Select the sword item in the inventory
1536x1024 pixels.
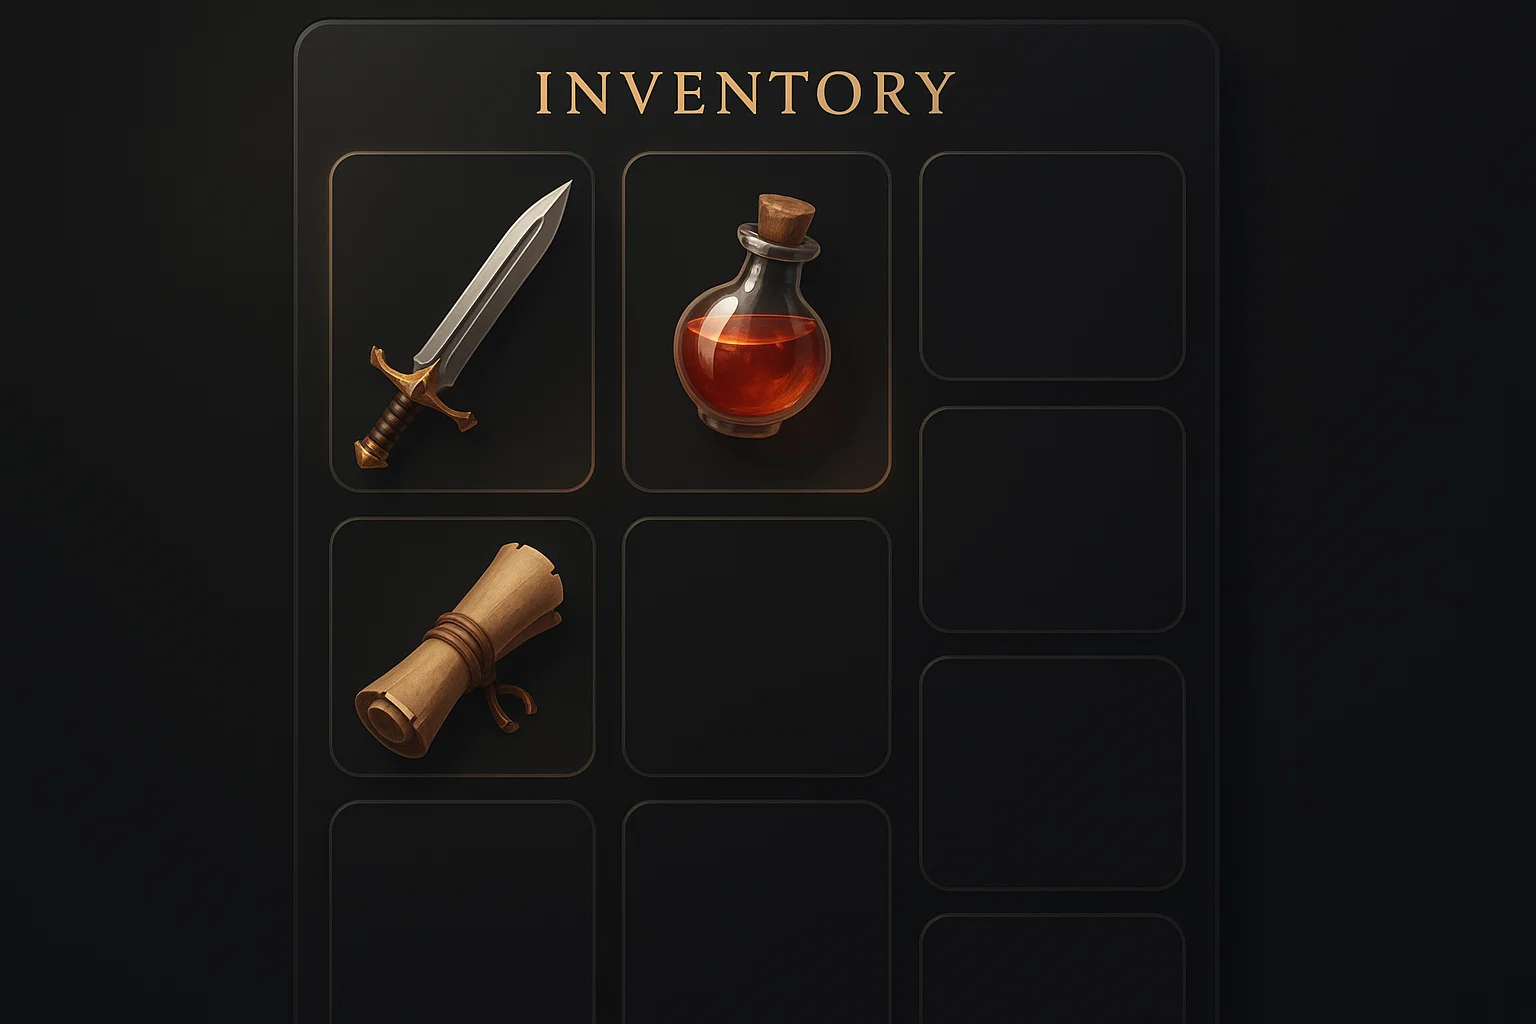click(462, 322)
